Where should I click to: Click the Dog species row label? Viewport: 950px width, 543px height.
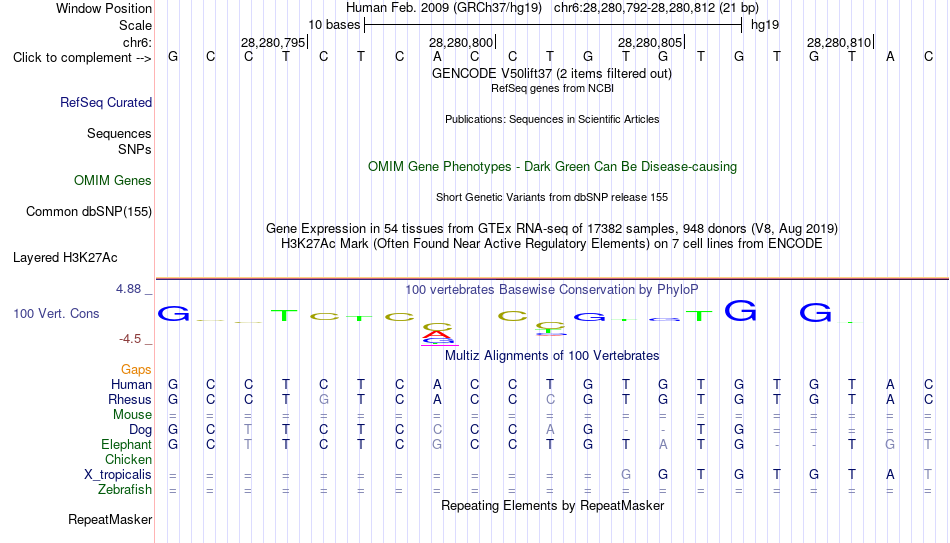(x=140, y=430)
